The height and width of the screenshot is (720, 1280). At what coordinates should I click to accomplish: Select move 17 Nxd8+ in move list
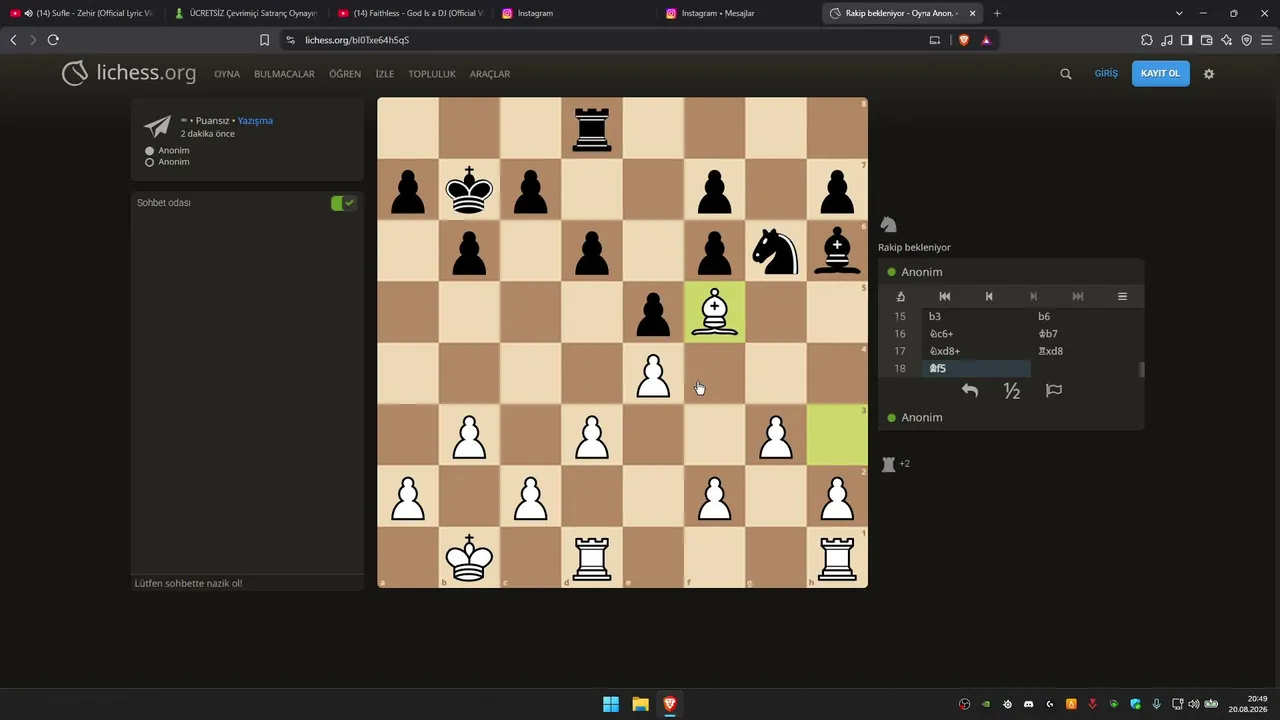976,351
